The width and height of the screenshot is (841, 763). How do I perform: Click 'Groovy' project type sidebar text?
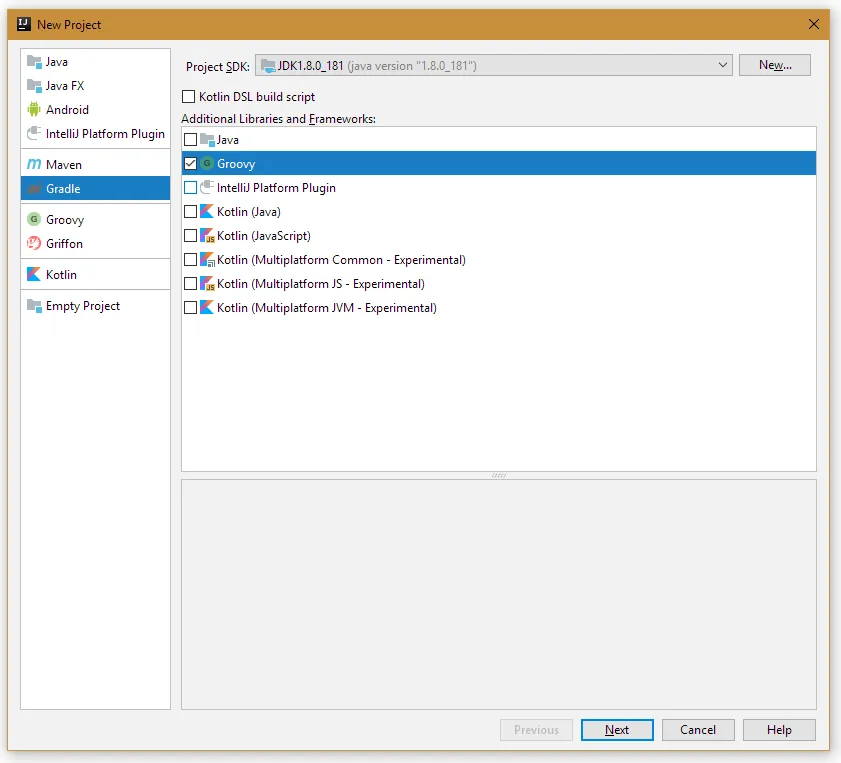tap(65, 220)
